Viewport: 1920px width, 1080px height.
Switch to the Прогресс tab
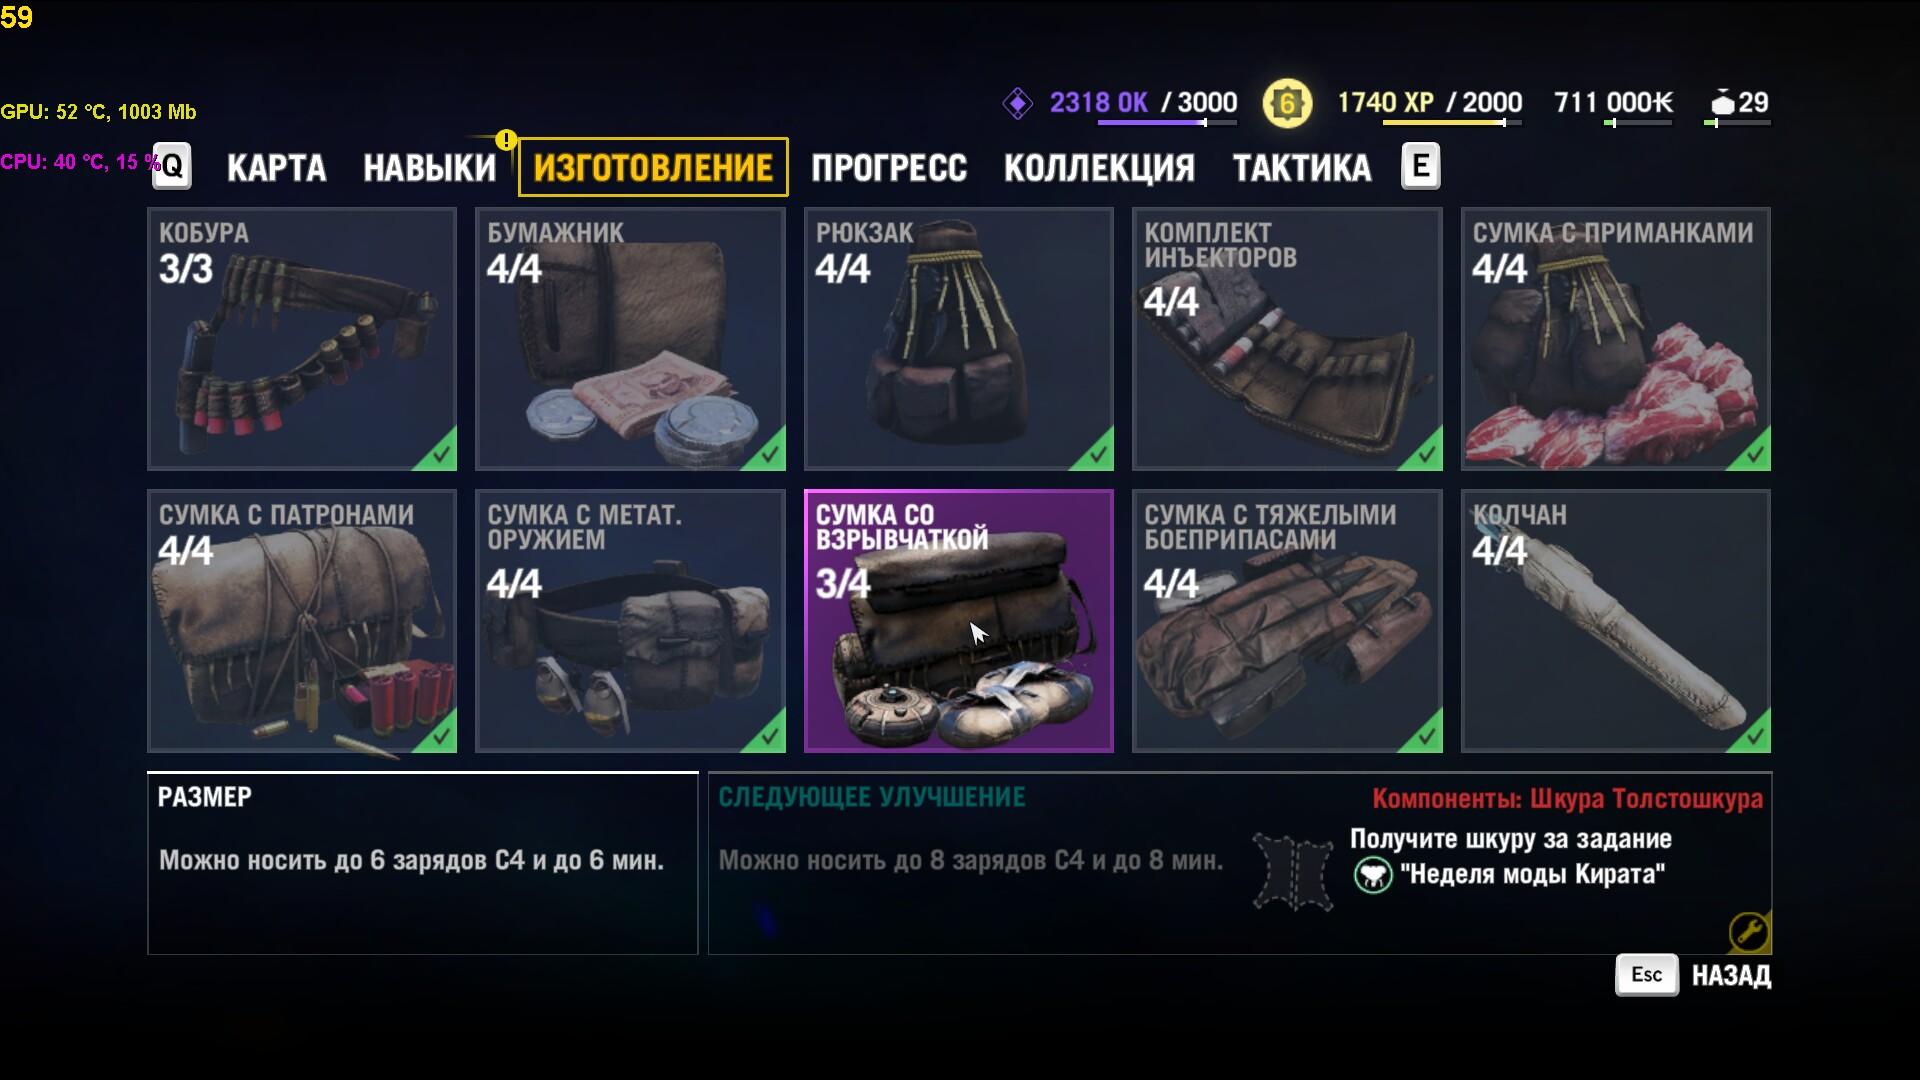pyautogui.click(x=889, y=168)
